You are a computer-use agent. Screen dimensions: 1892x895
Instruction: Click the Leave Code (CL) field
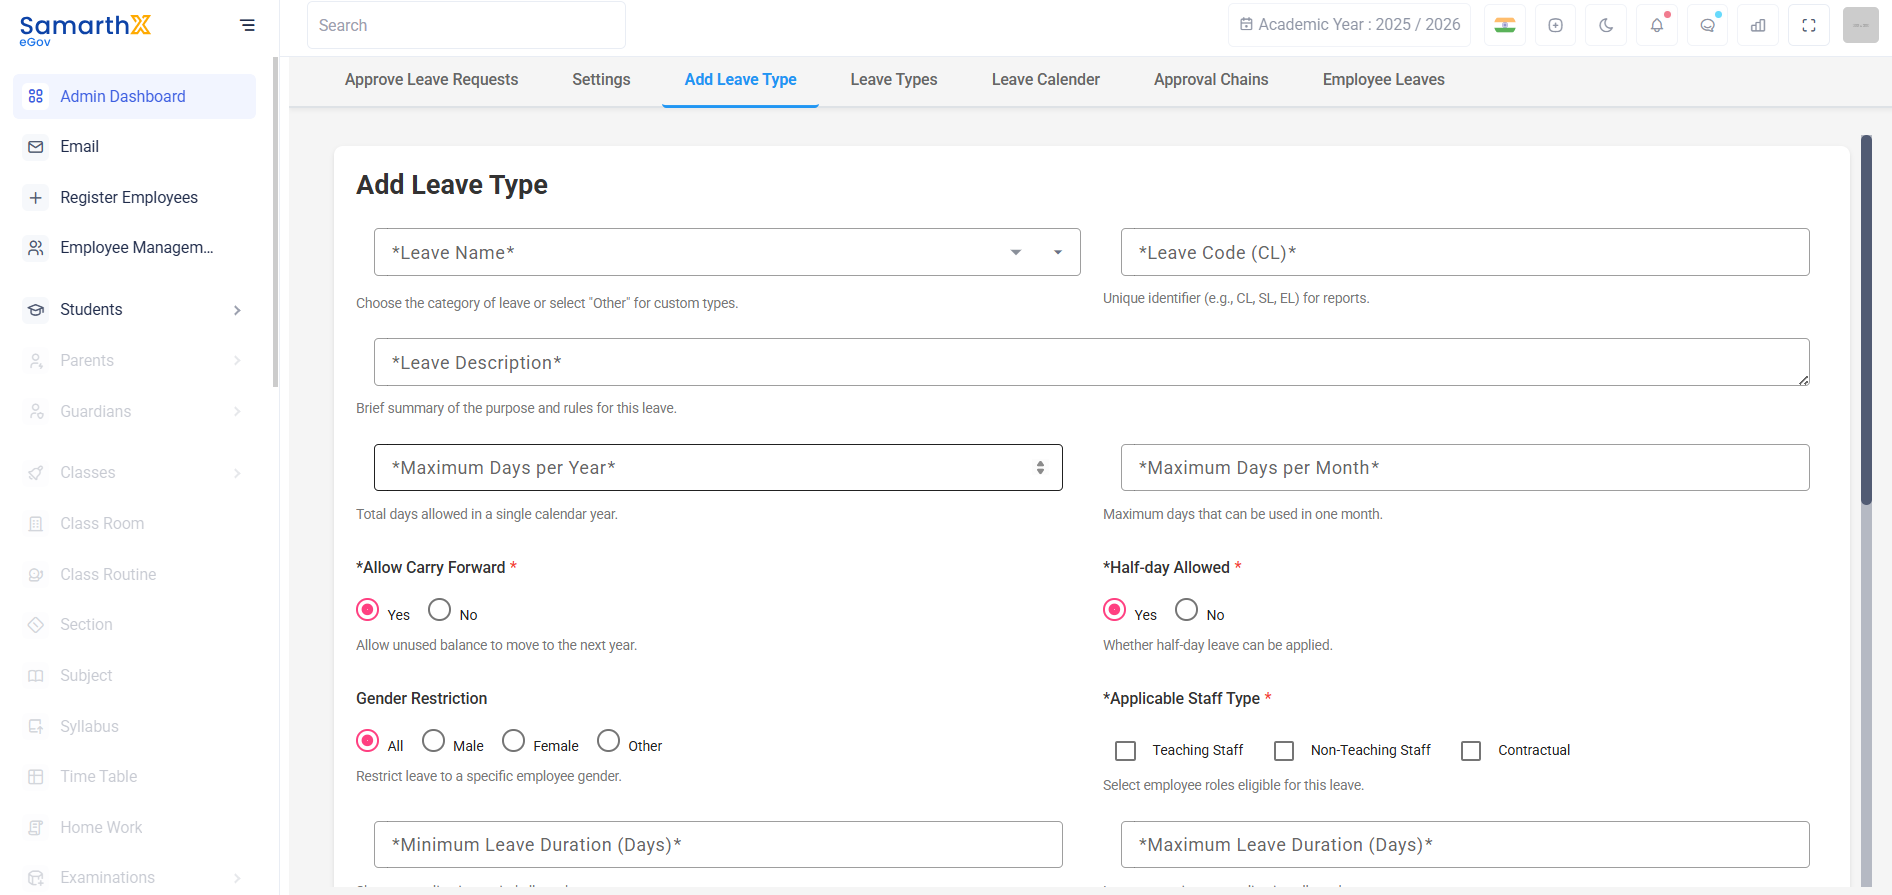[x=1465, y=252]
